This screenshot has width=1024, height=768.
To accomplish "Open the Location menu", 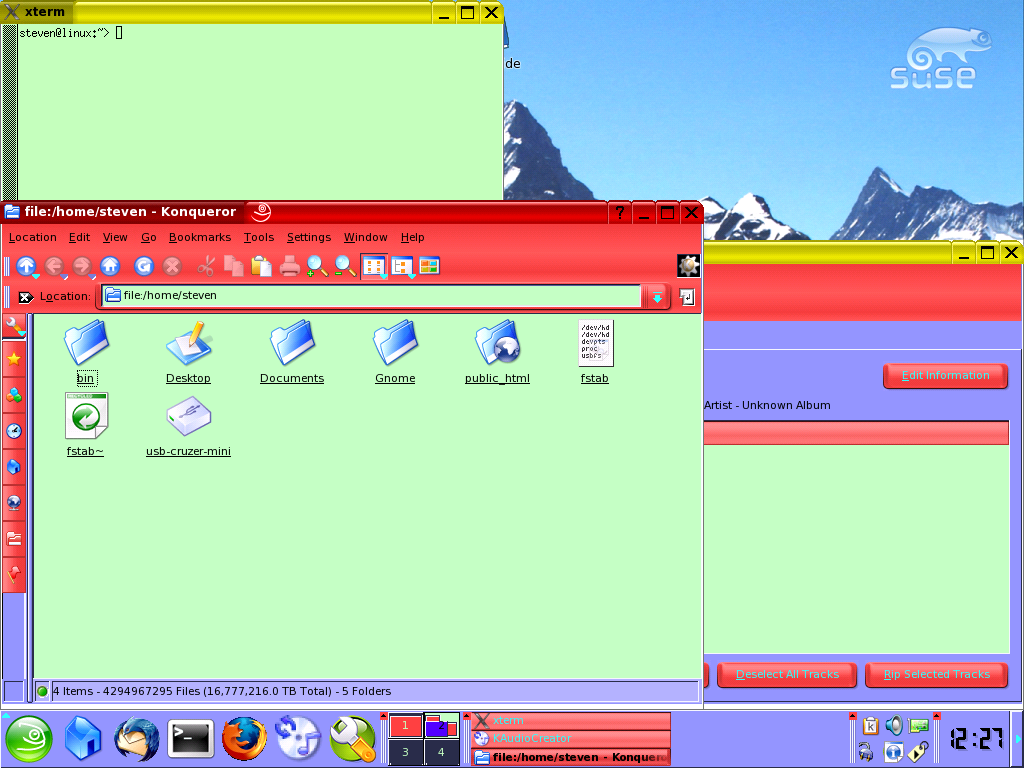I will (x=33, y=237).
